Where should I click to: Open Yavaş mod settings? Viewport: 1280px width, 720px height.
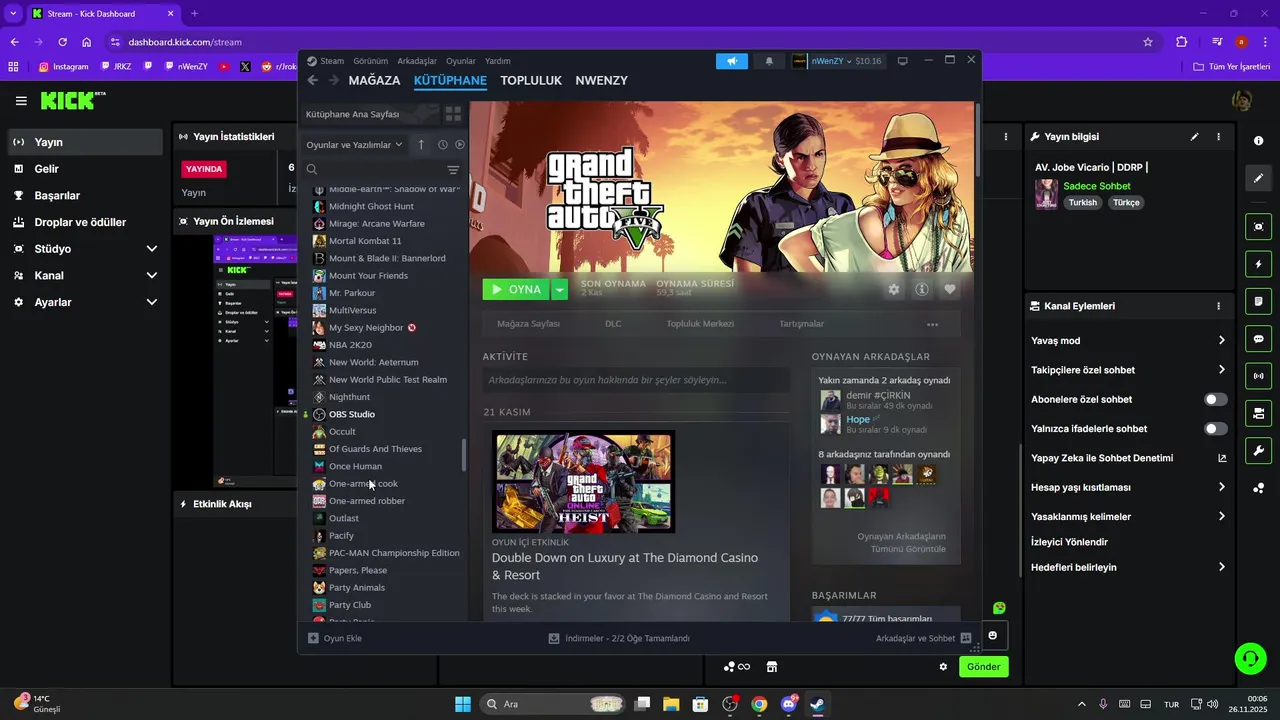click(1128, 341)
